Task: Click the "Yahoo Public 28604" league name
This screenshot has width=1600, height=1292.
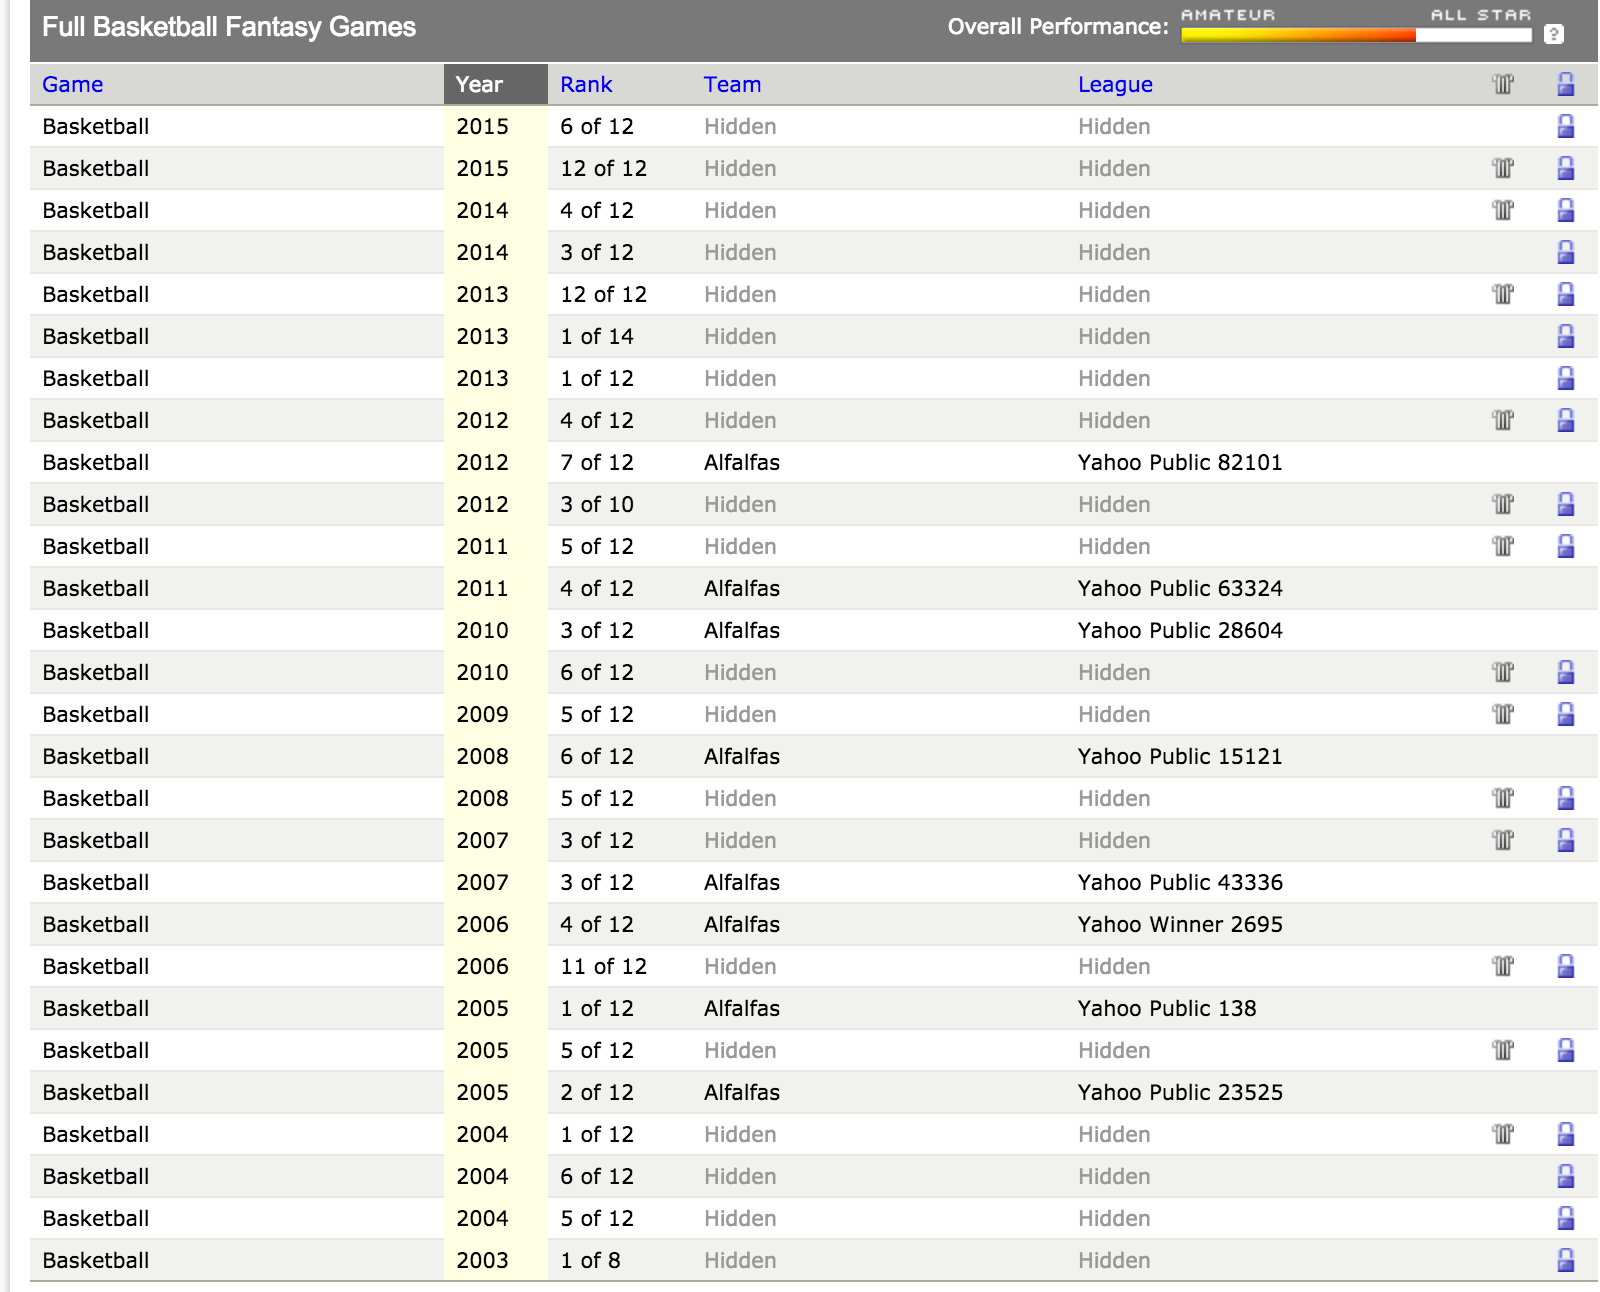Action: pyautogui.click(x=1180, y=630)
